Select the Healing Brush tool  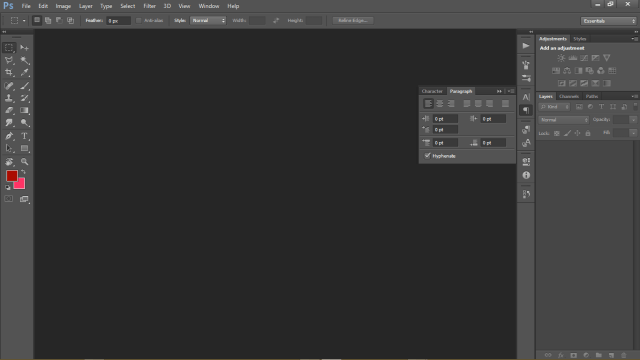coord(9,86)
